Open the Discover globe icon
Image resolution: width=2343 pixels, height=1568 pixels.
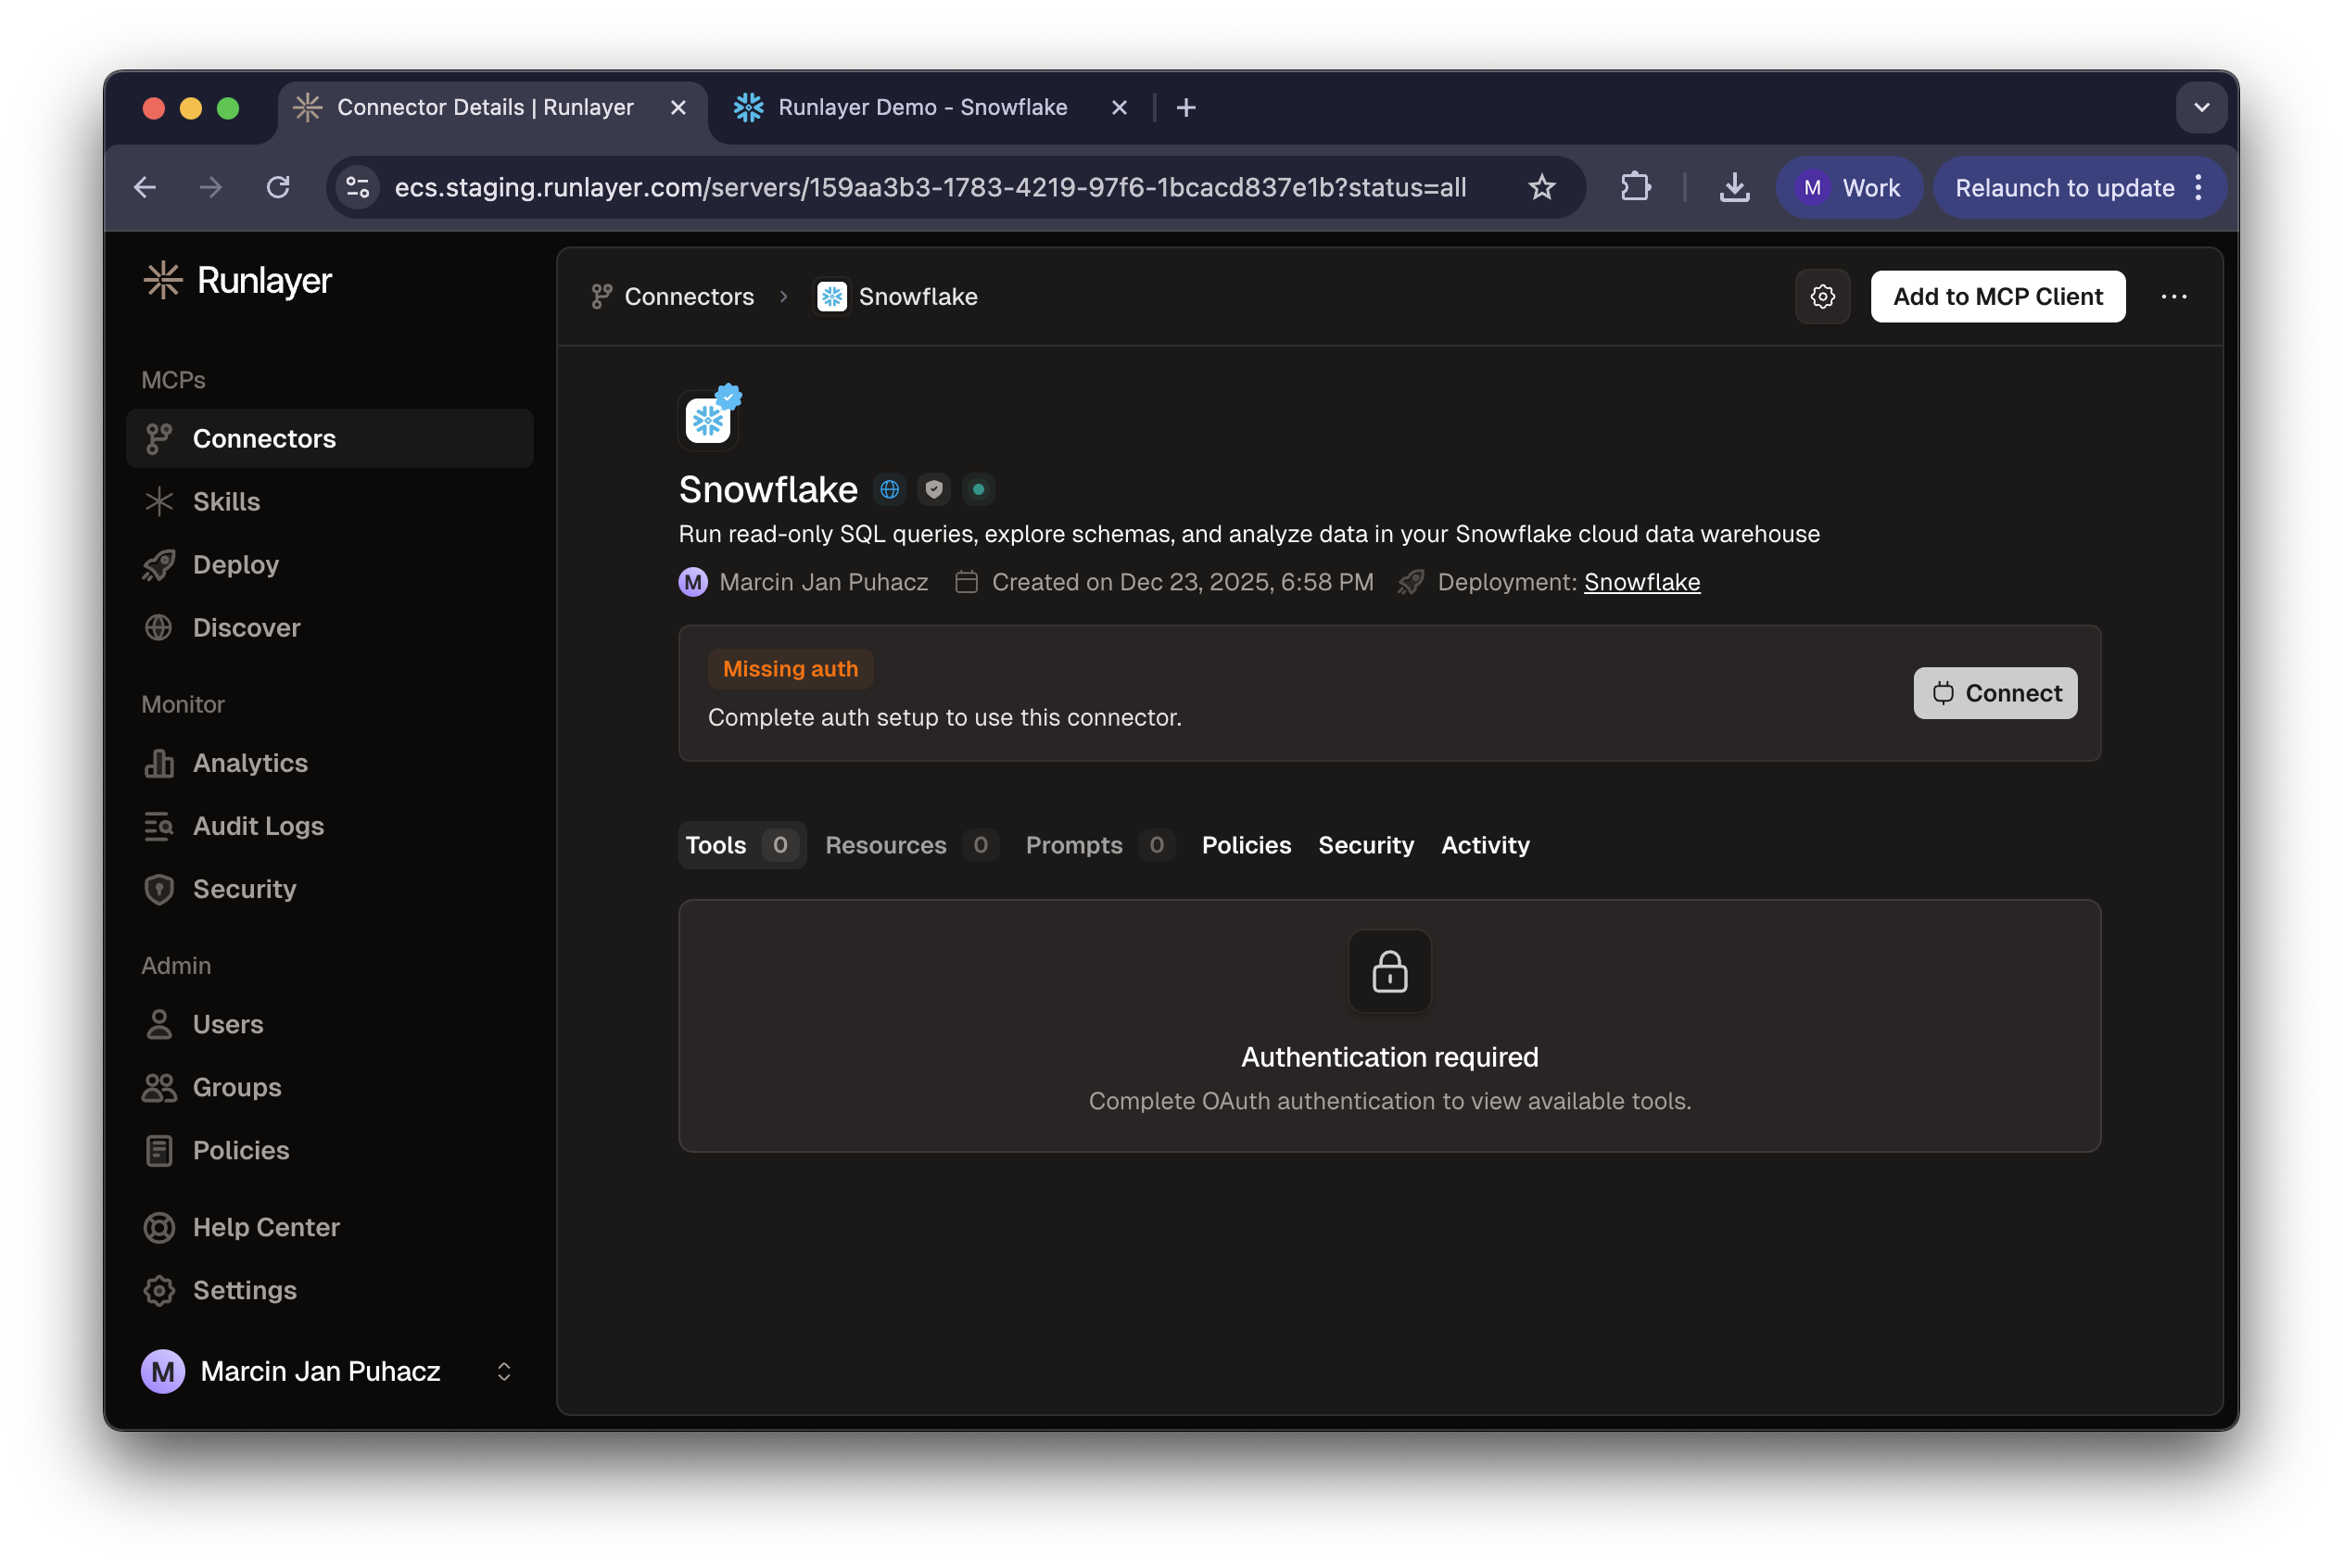coord(160,627)
